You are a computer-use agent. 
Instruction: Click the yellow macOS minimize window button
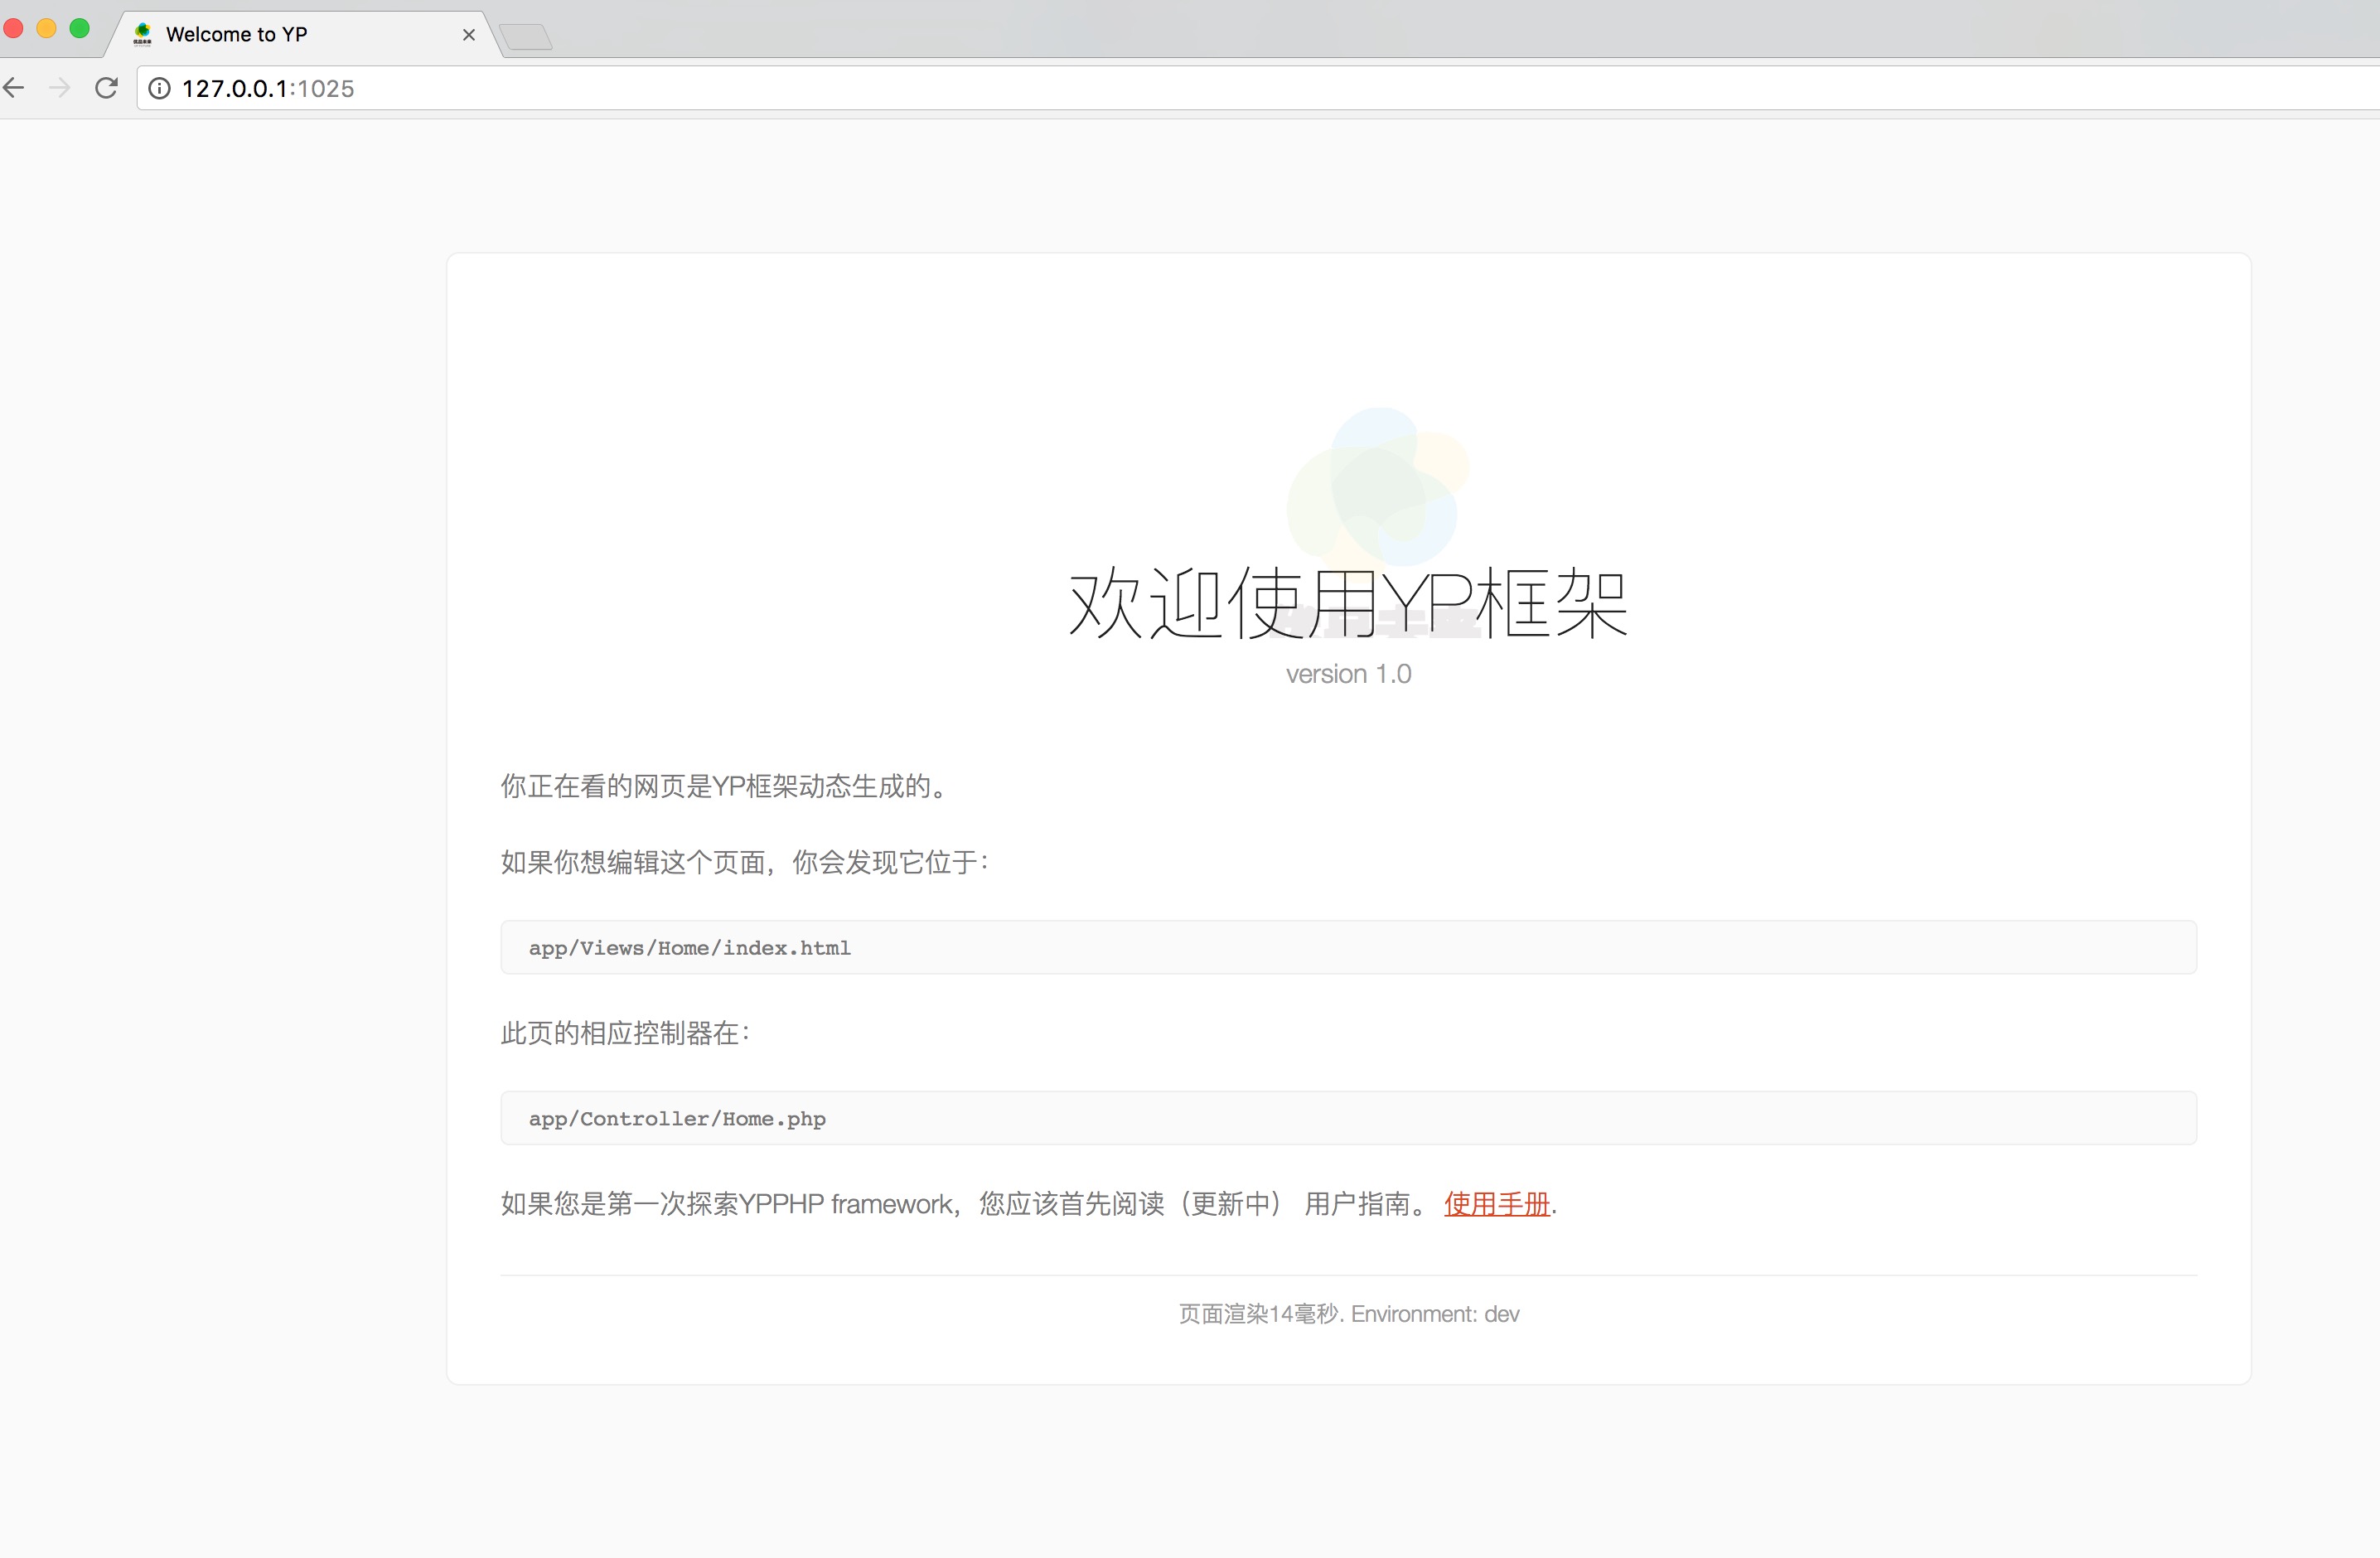[46, 28]
